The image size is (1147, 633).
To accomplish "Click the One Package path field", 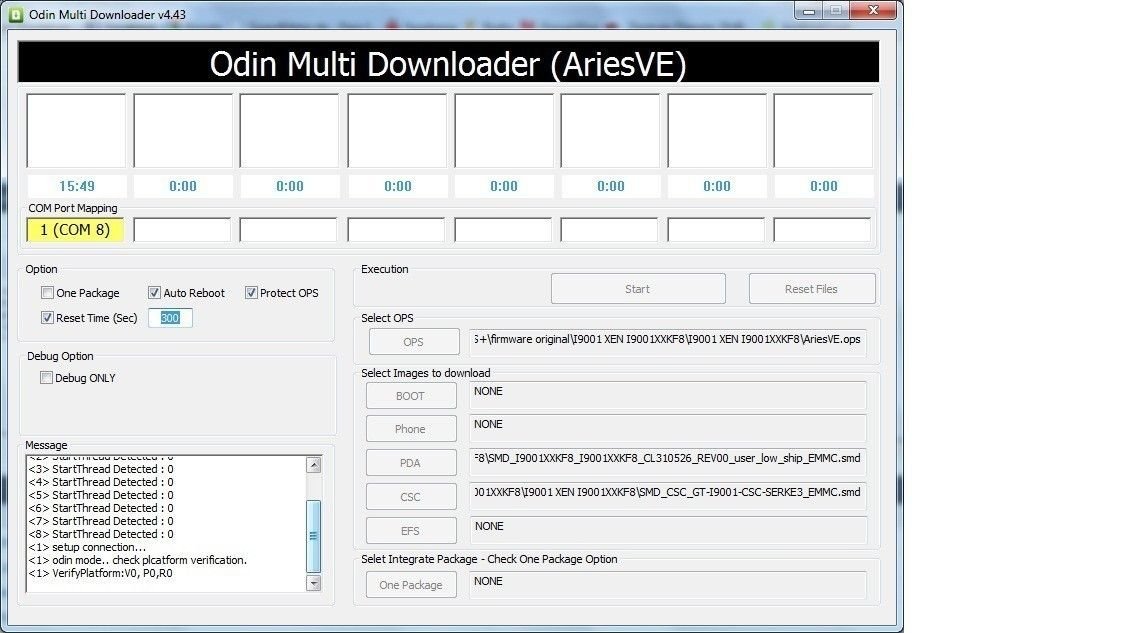I will pyautogui.click(x=668, y=585).
